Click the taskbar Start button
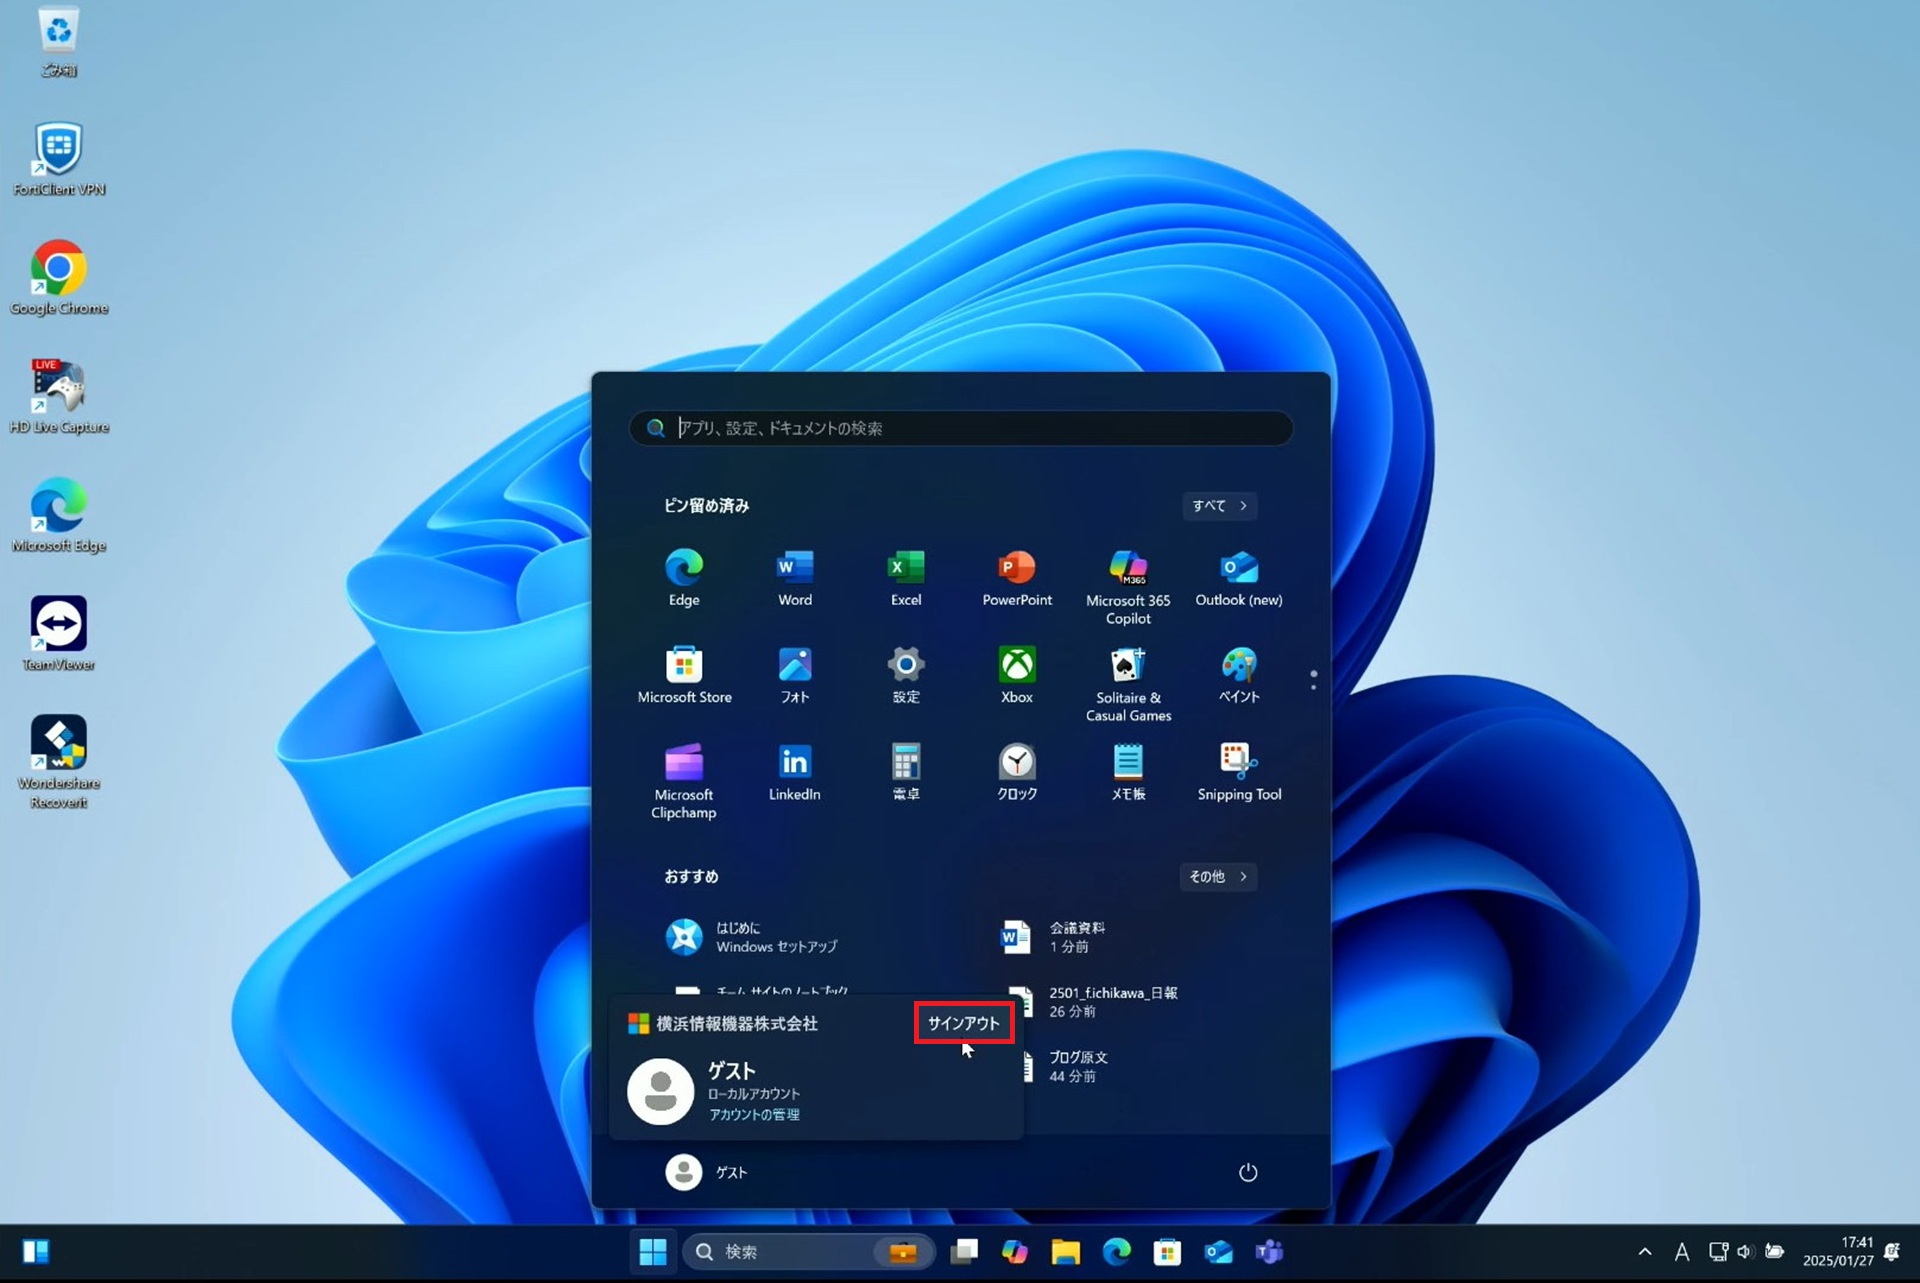 (x=653, y=1252)
